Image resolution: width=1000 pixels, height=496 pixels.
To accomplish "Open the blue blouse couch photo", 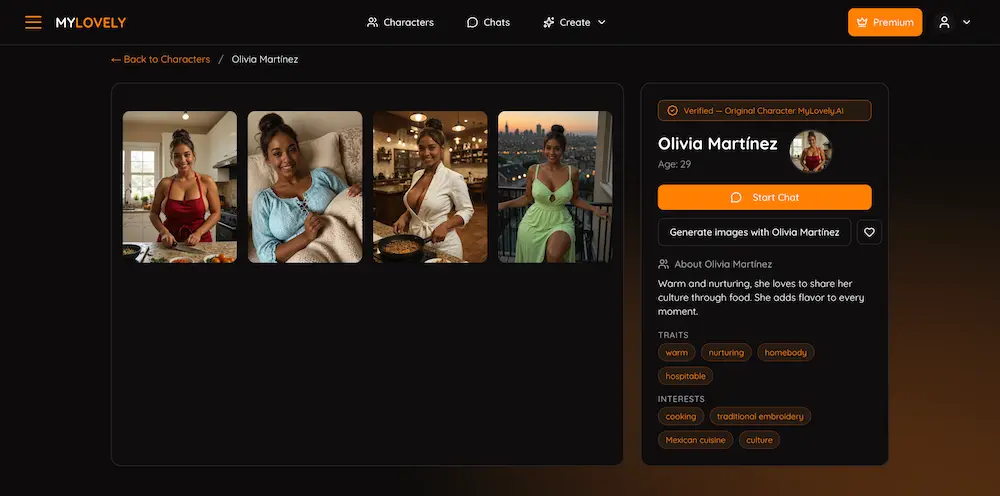I will point(305,187).
